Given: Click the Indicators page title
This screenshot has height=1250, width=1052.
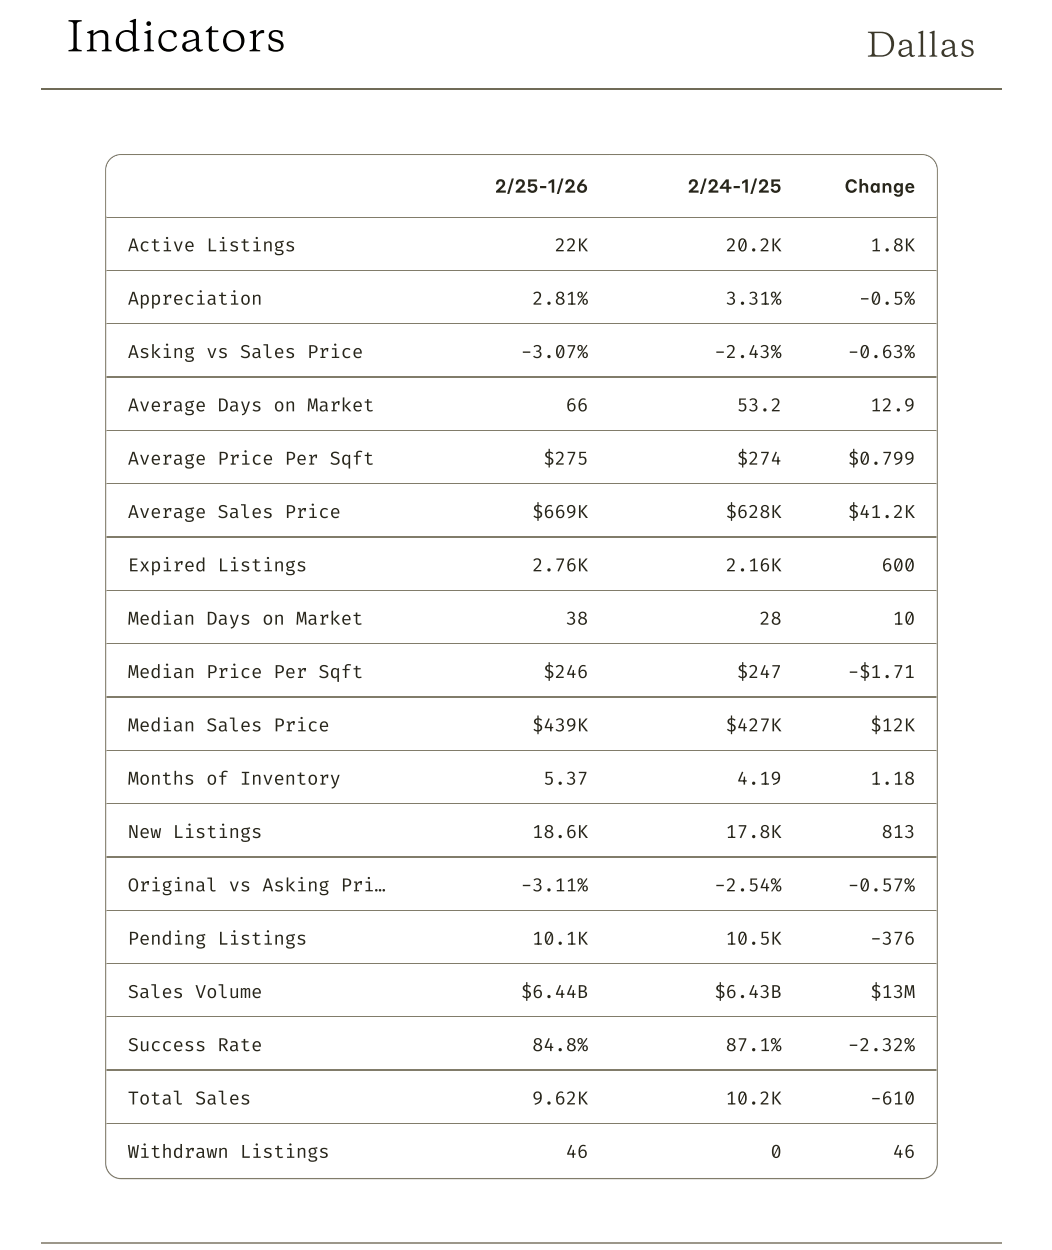Looking at the screenshot, I should 176,38.
